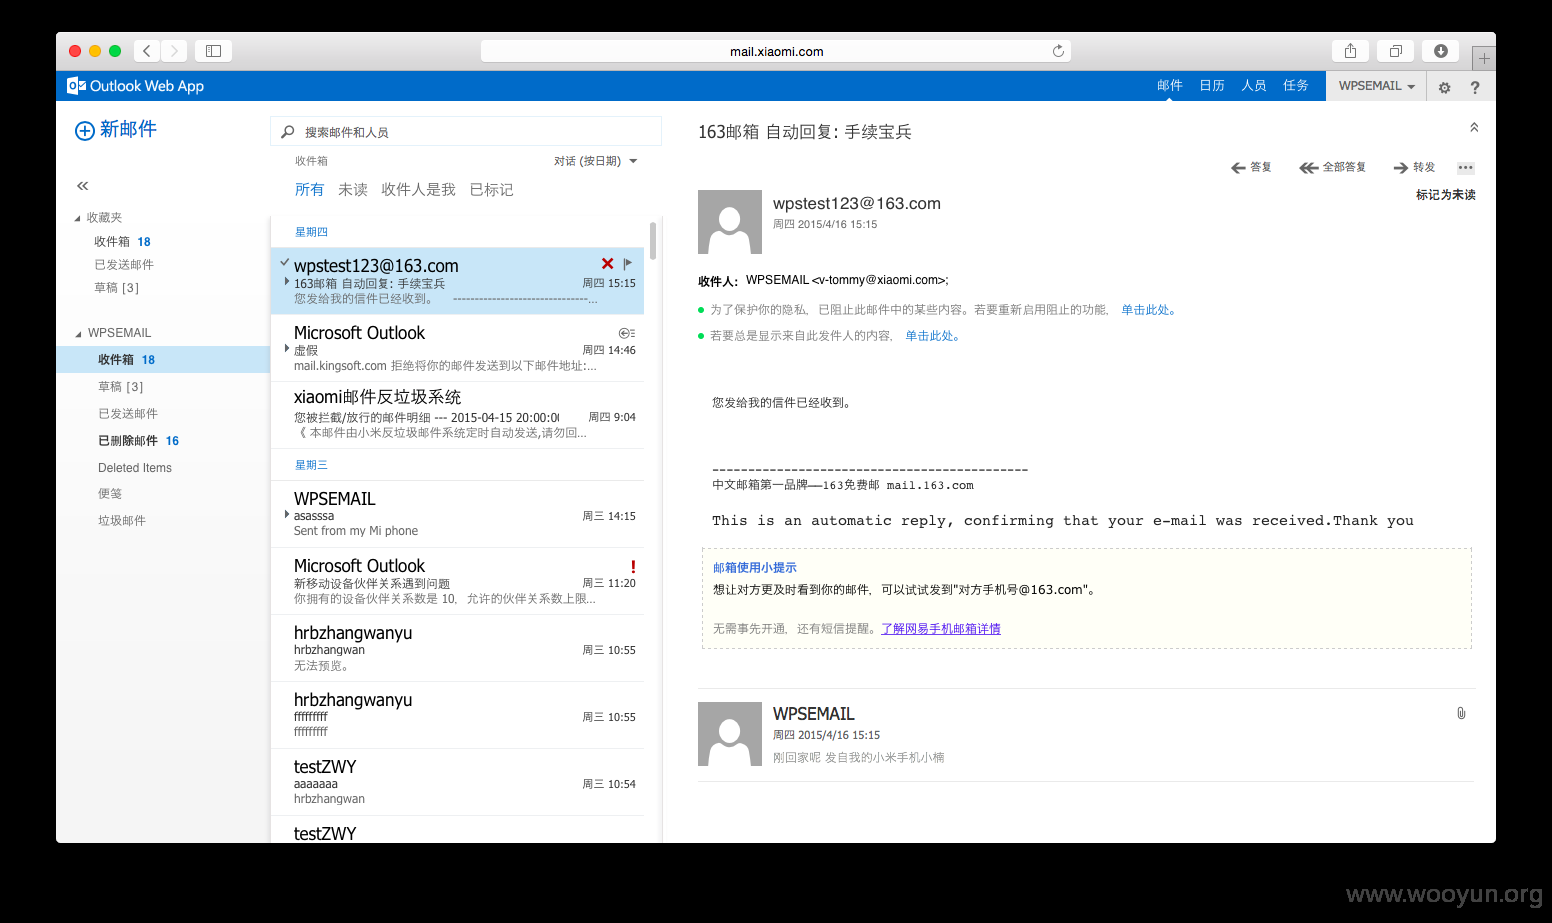
Task: Delete wpstest123@163.com message with red X
Action: click(x=607, y=264)
